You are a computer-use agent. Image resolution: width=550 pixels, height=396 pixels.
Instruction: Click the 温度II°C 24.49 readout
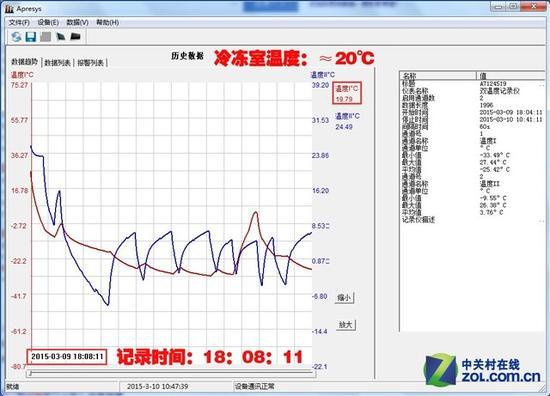(347, 121)
